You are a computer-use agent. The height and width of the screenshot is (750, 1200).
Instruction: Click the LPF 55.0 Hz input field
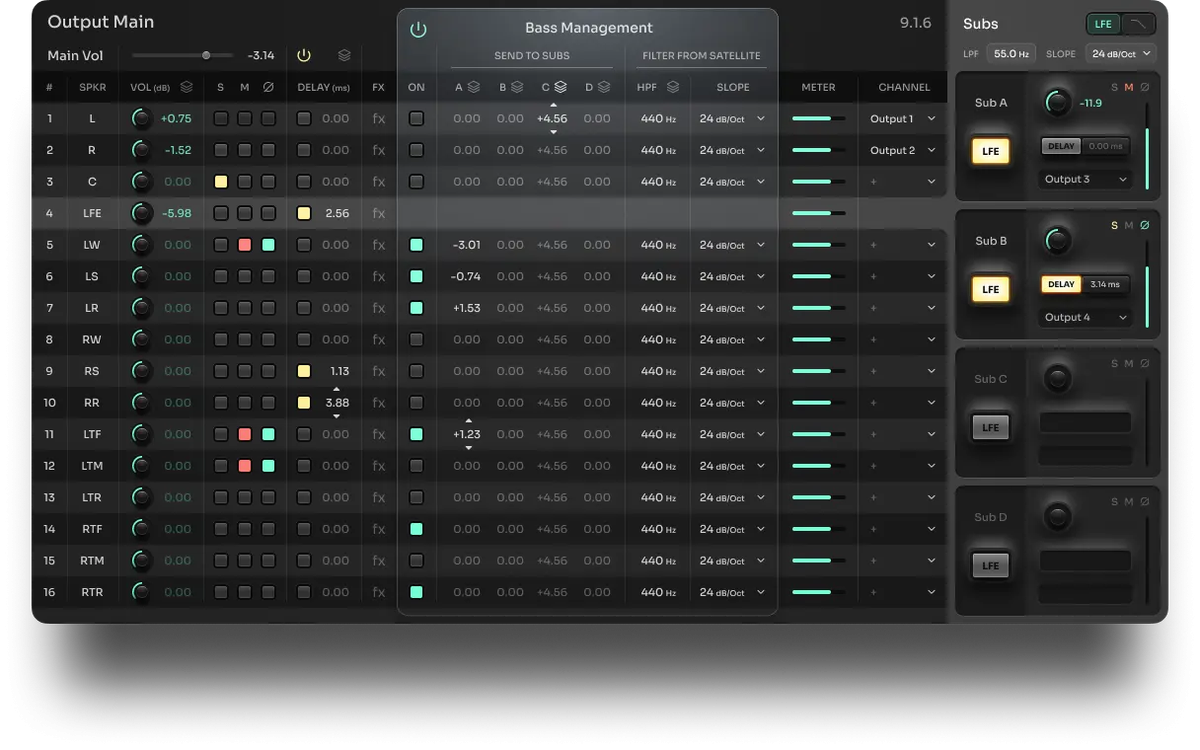[1011, 54]
